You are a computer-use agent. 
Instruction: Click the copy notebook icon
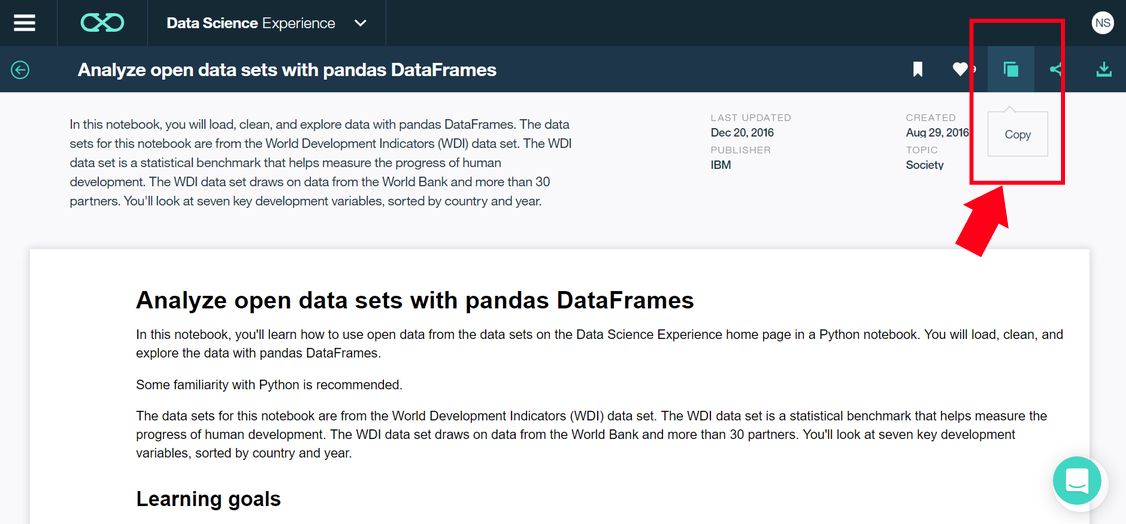coord(1010,70)
